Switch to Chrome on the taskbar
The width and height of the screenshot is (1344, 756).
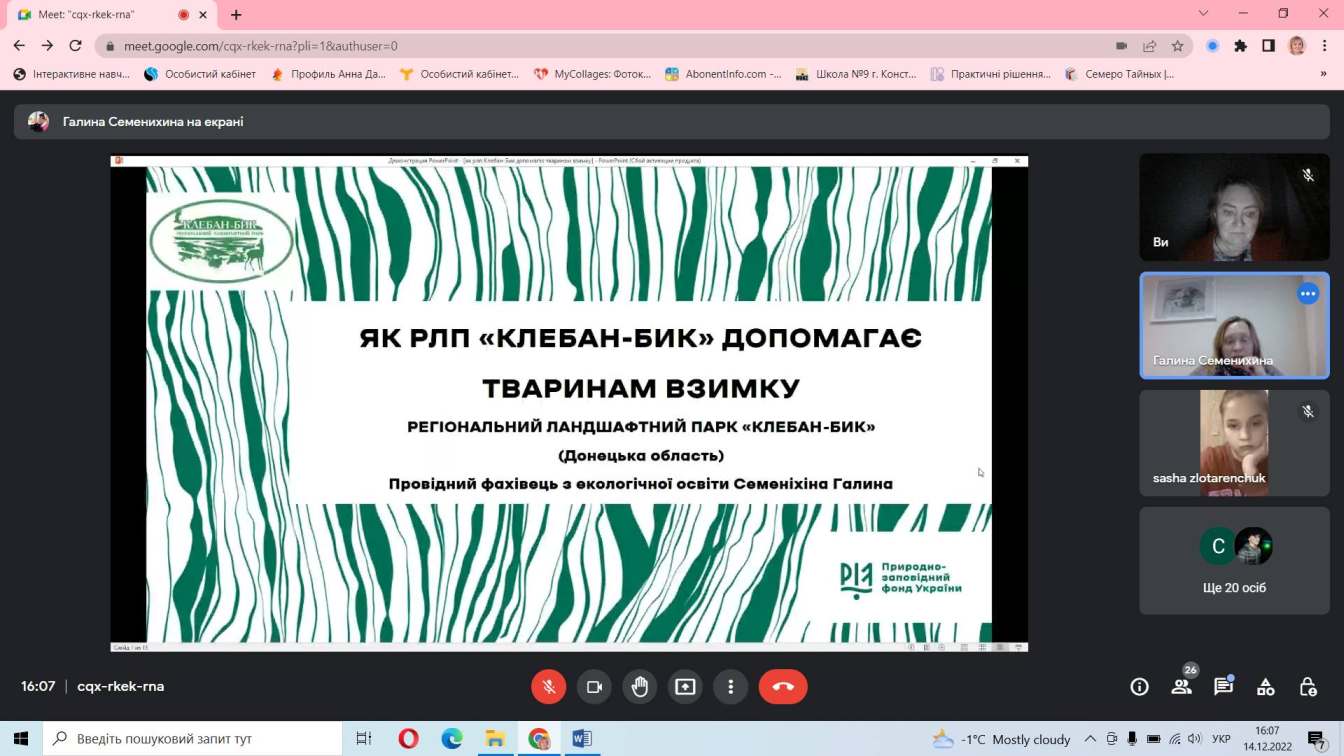[x=539, y=739]
